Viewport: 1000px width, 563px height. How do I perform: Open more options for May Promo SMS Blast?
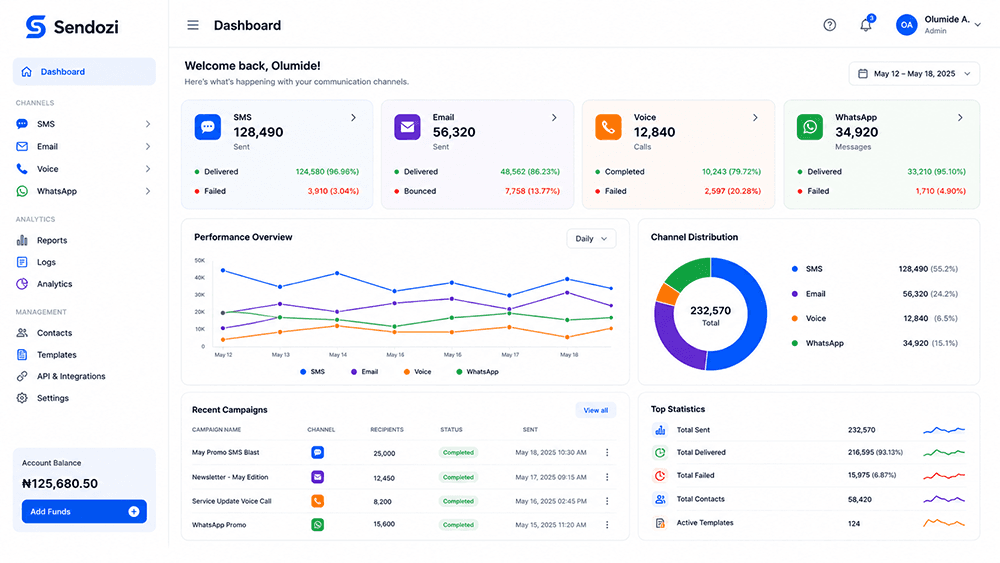coord(607,453)
